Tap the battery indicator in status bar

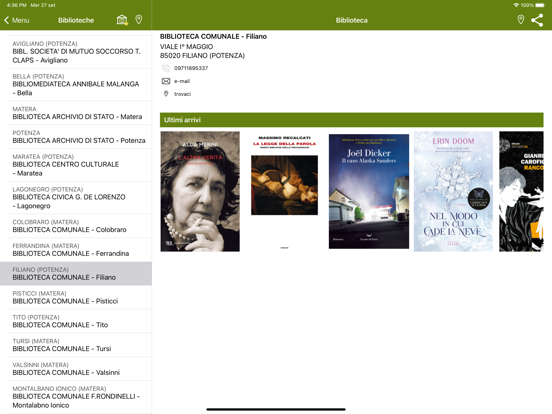point(540,5)
